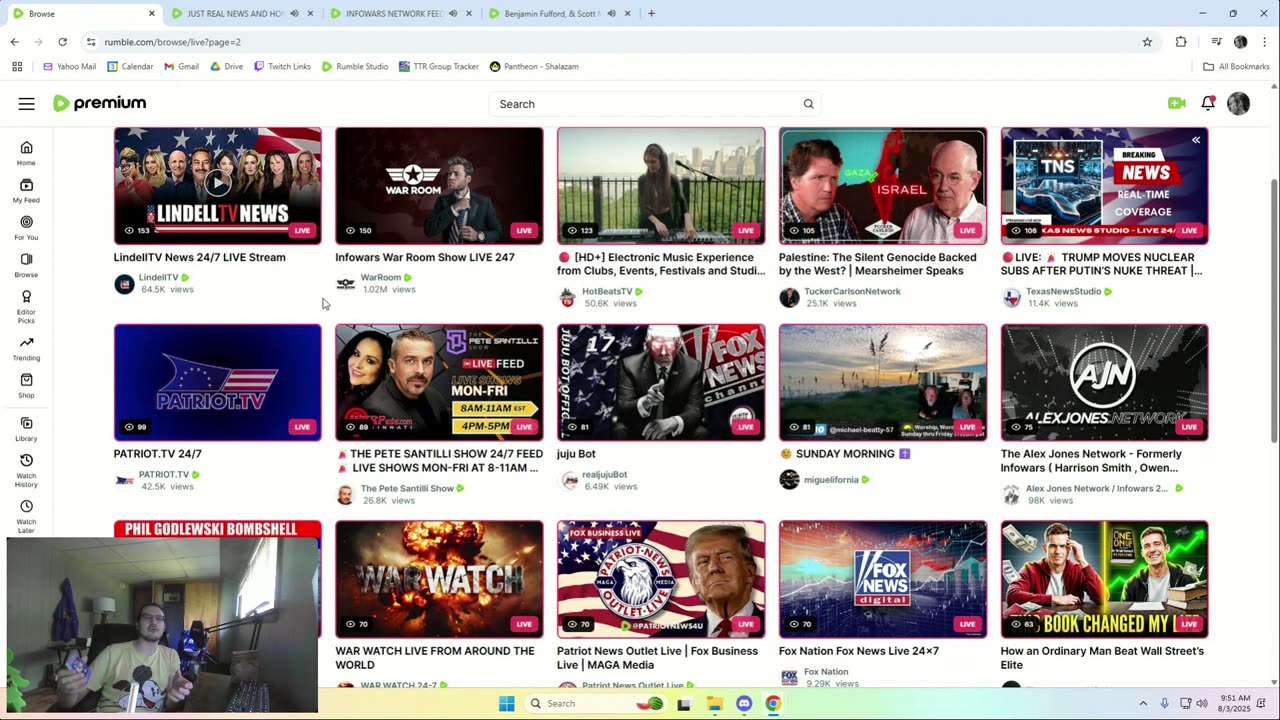Open the Yahoo Mail bookmark
This screenshot has width=1280, height=720.
pos(69,66)
